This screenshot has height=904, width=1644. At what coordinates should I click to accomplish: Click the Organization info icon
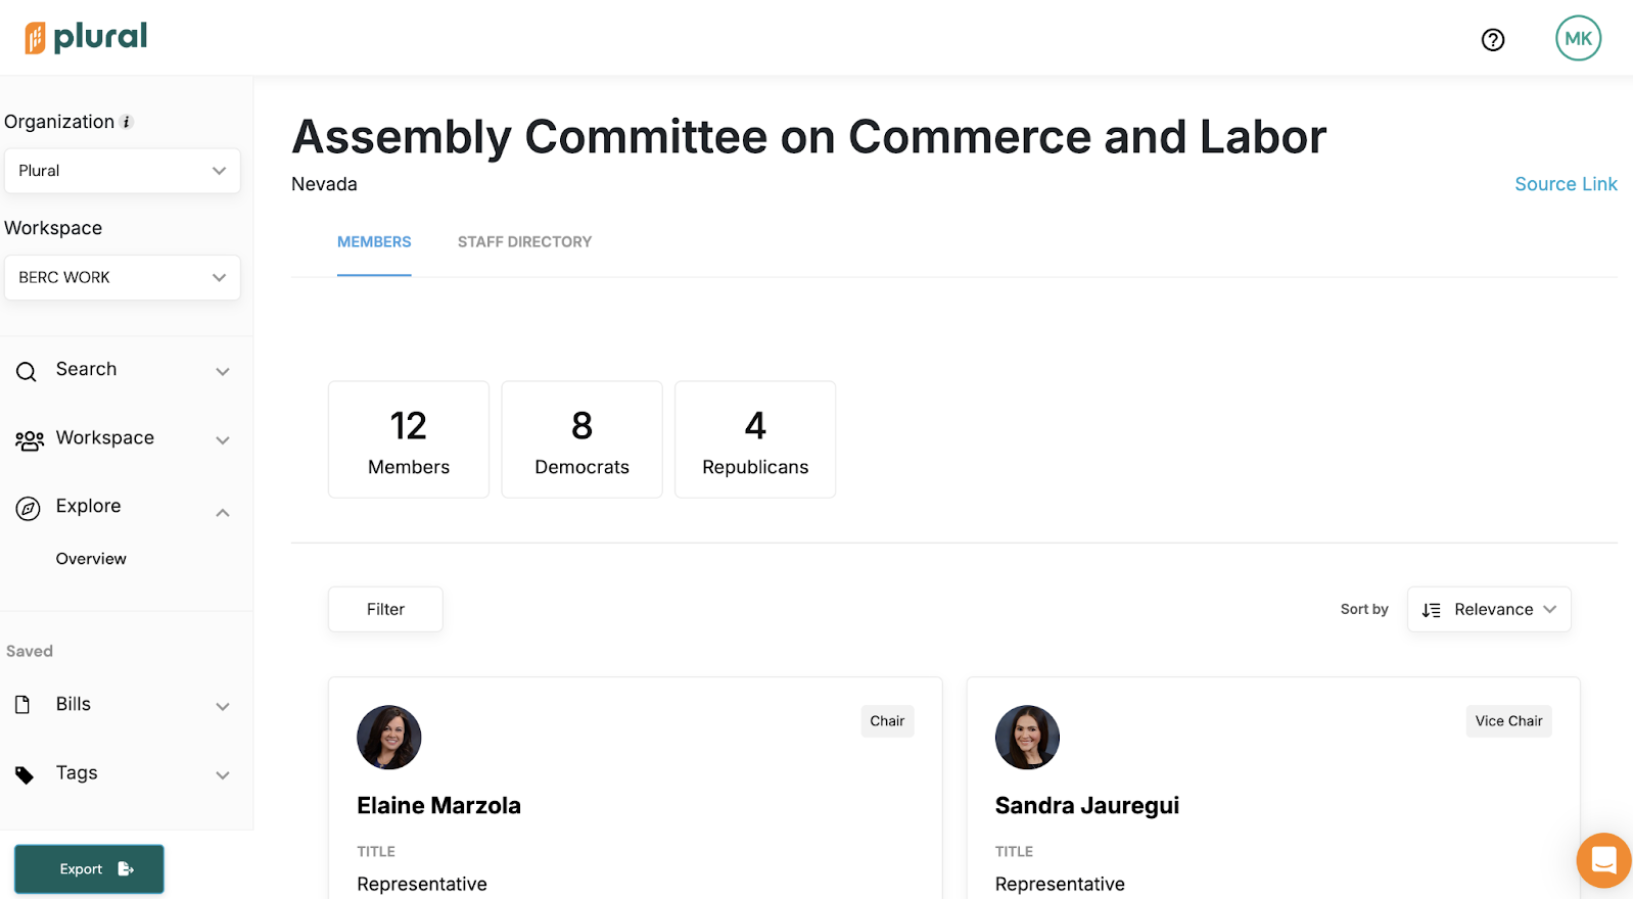pyautogui.click(x=127, y=122)
